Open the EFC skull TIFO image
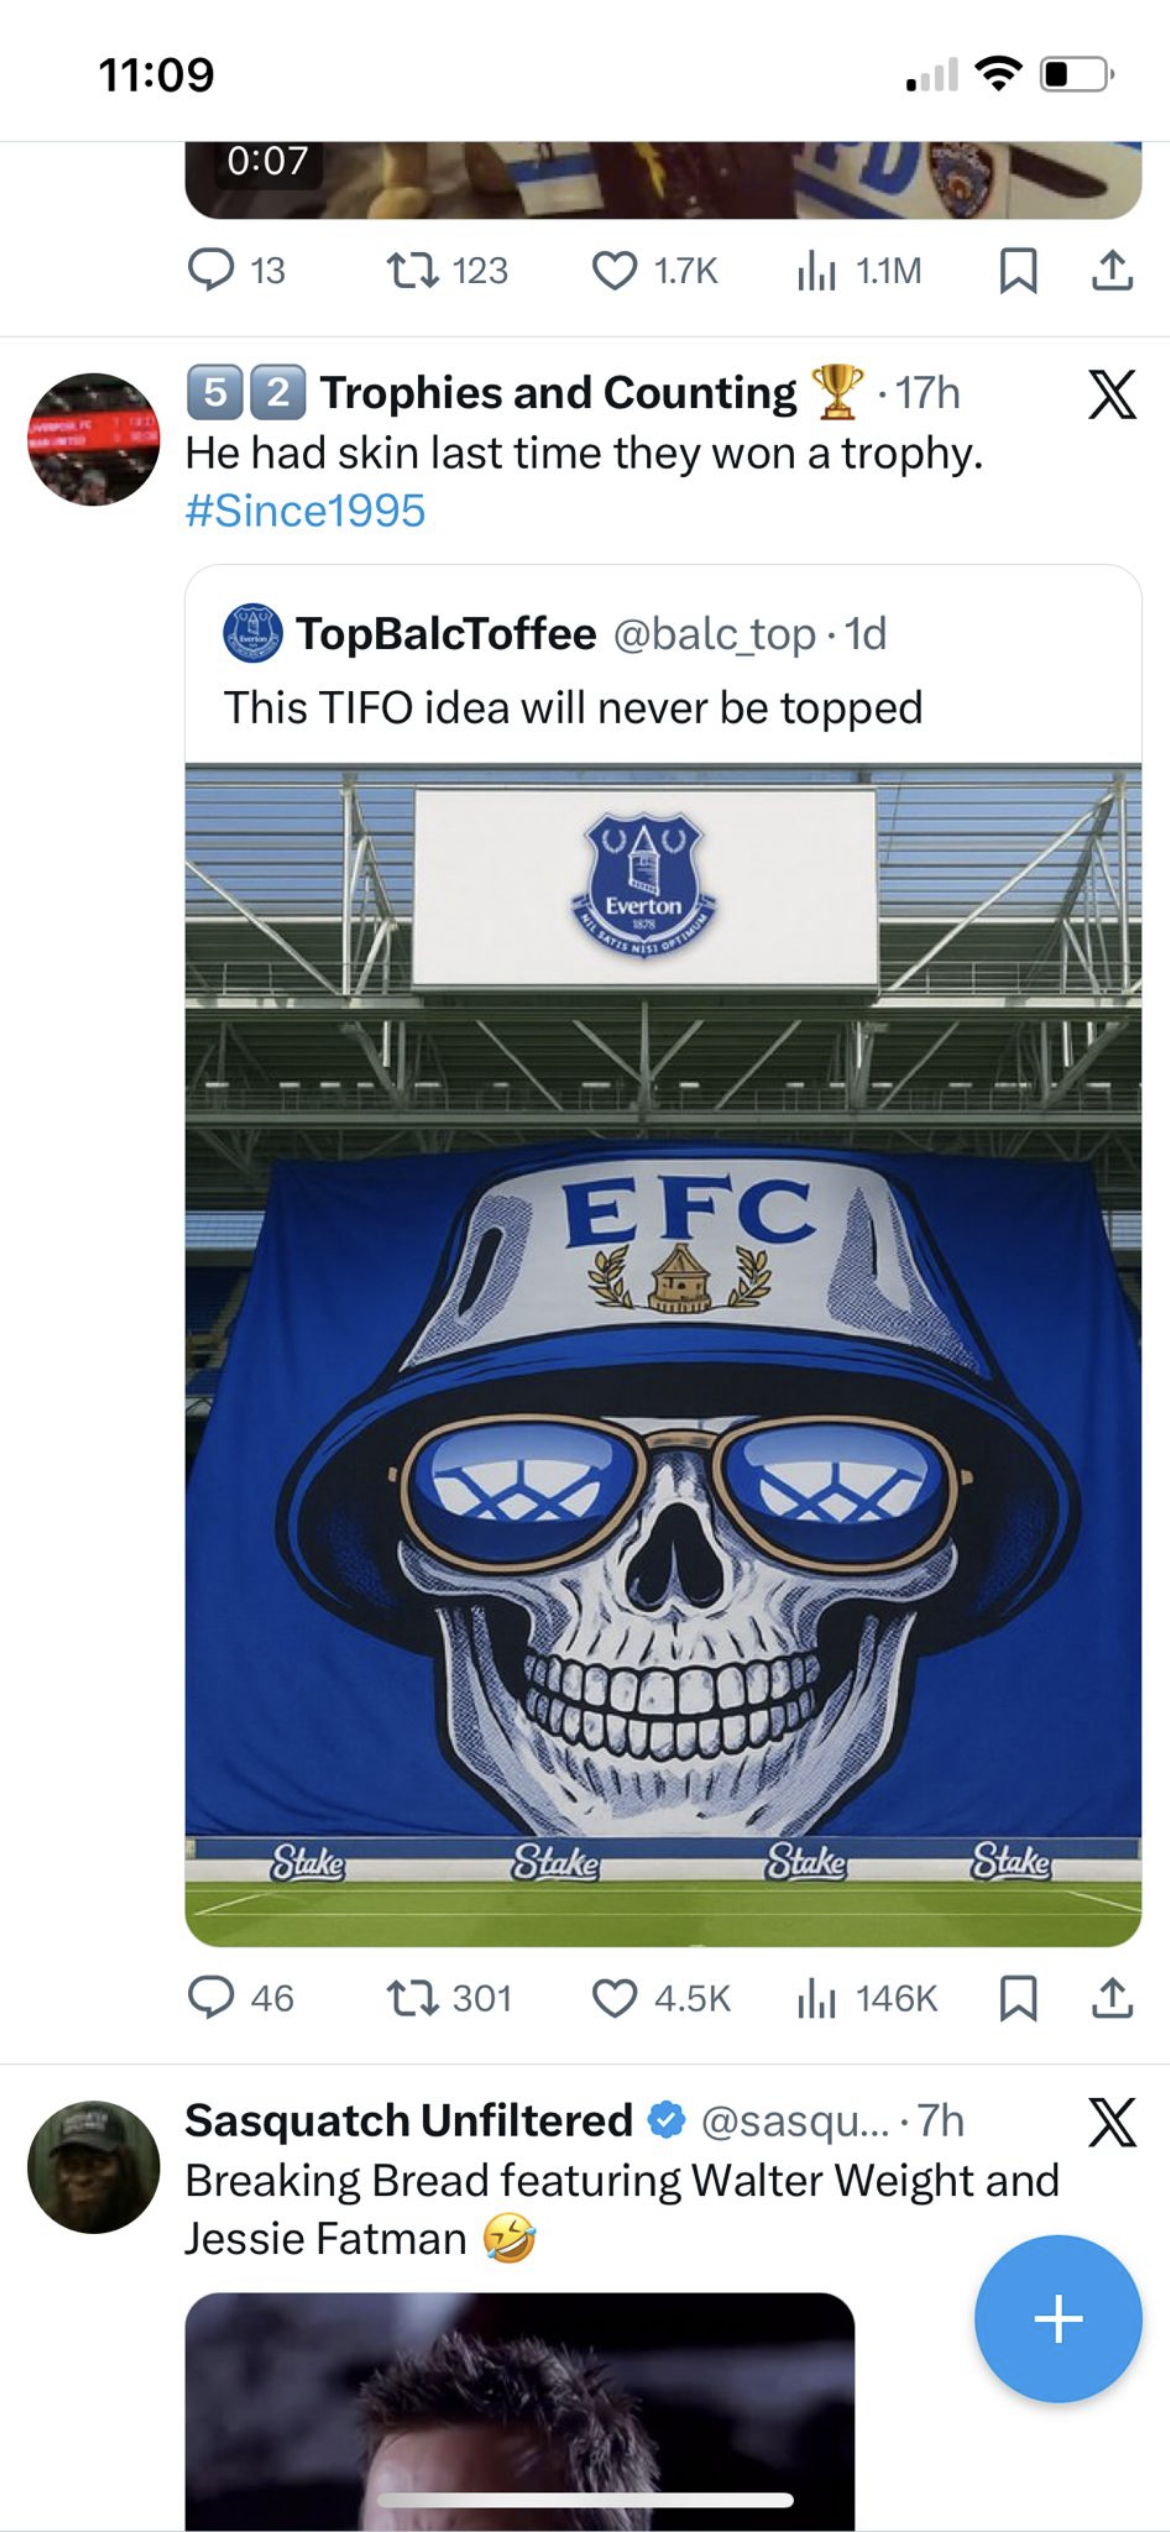This screenshot has height=2532, width=1170. coord(663,1355)
